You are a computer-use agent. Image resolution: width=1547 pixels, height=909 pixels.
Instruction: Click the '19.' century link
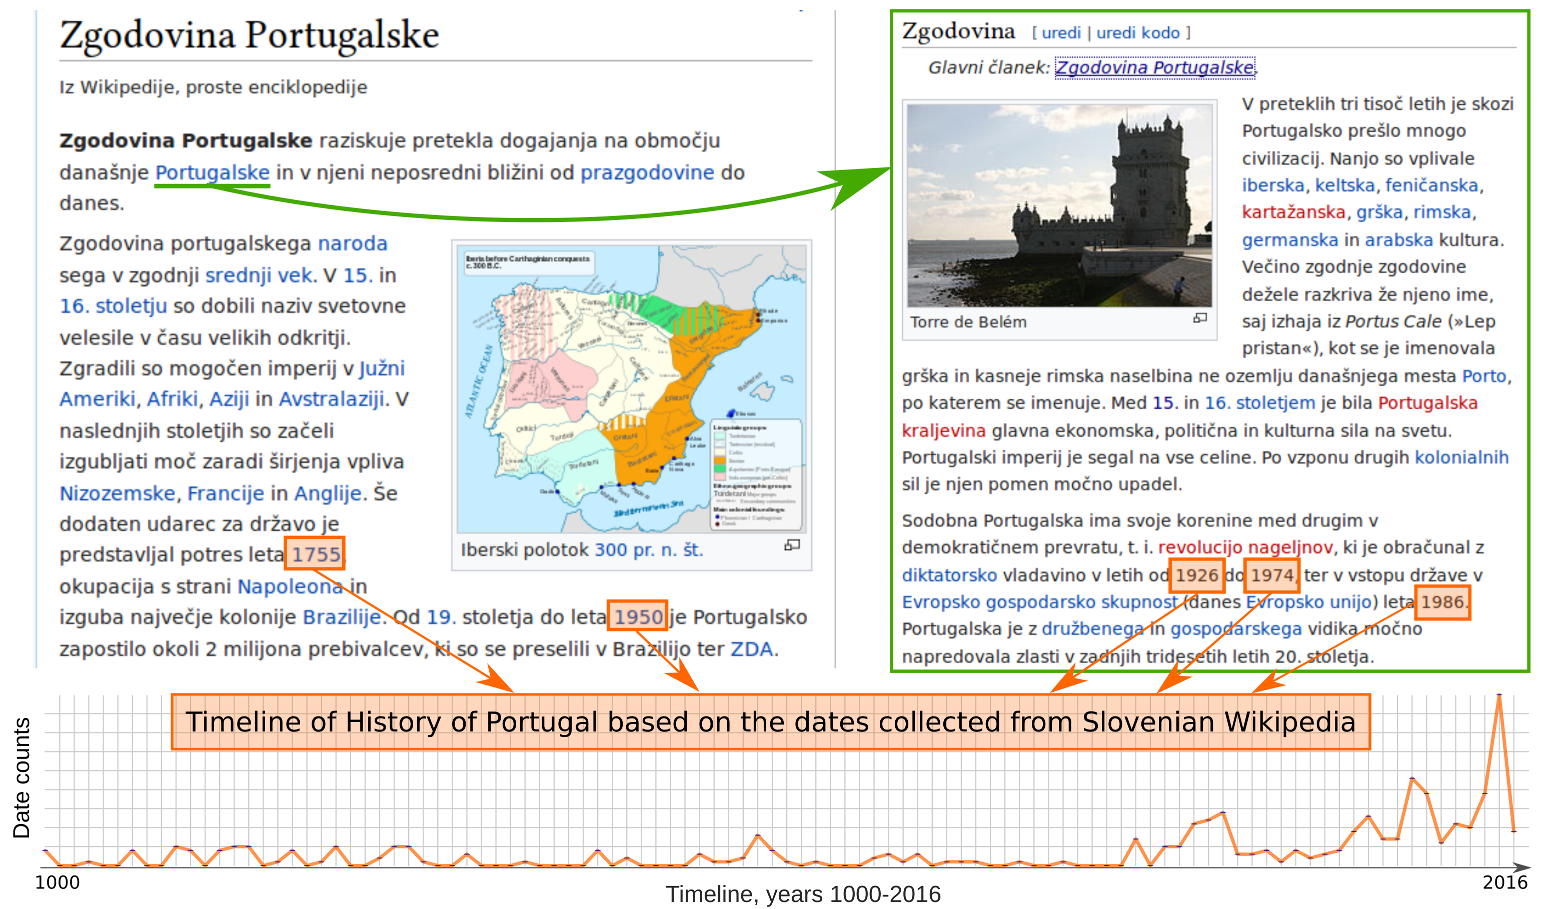tap(441, 617)
